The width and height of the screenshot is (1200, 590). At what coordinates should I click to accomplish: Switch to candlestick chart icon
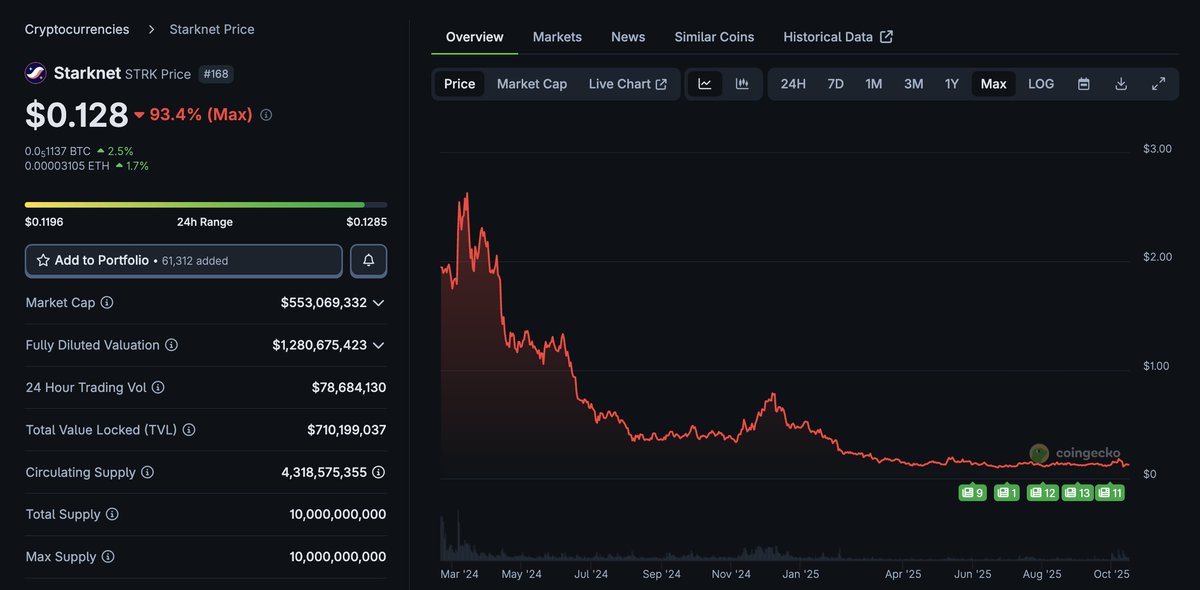click(x=742, y=84)
